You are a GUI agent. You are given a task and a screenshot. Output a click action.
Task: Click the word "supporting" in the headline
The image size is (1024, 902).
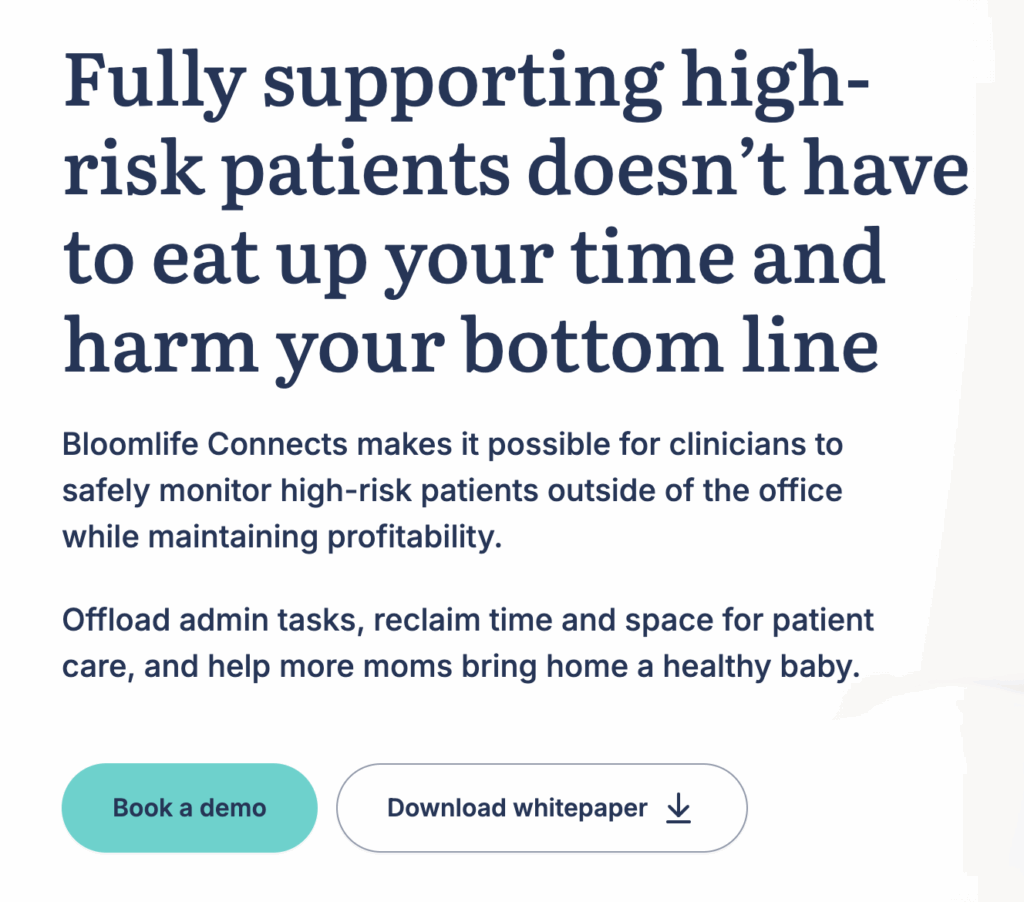click(463, 84)
